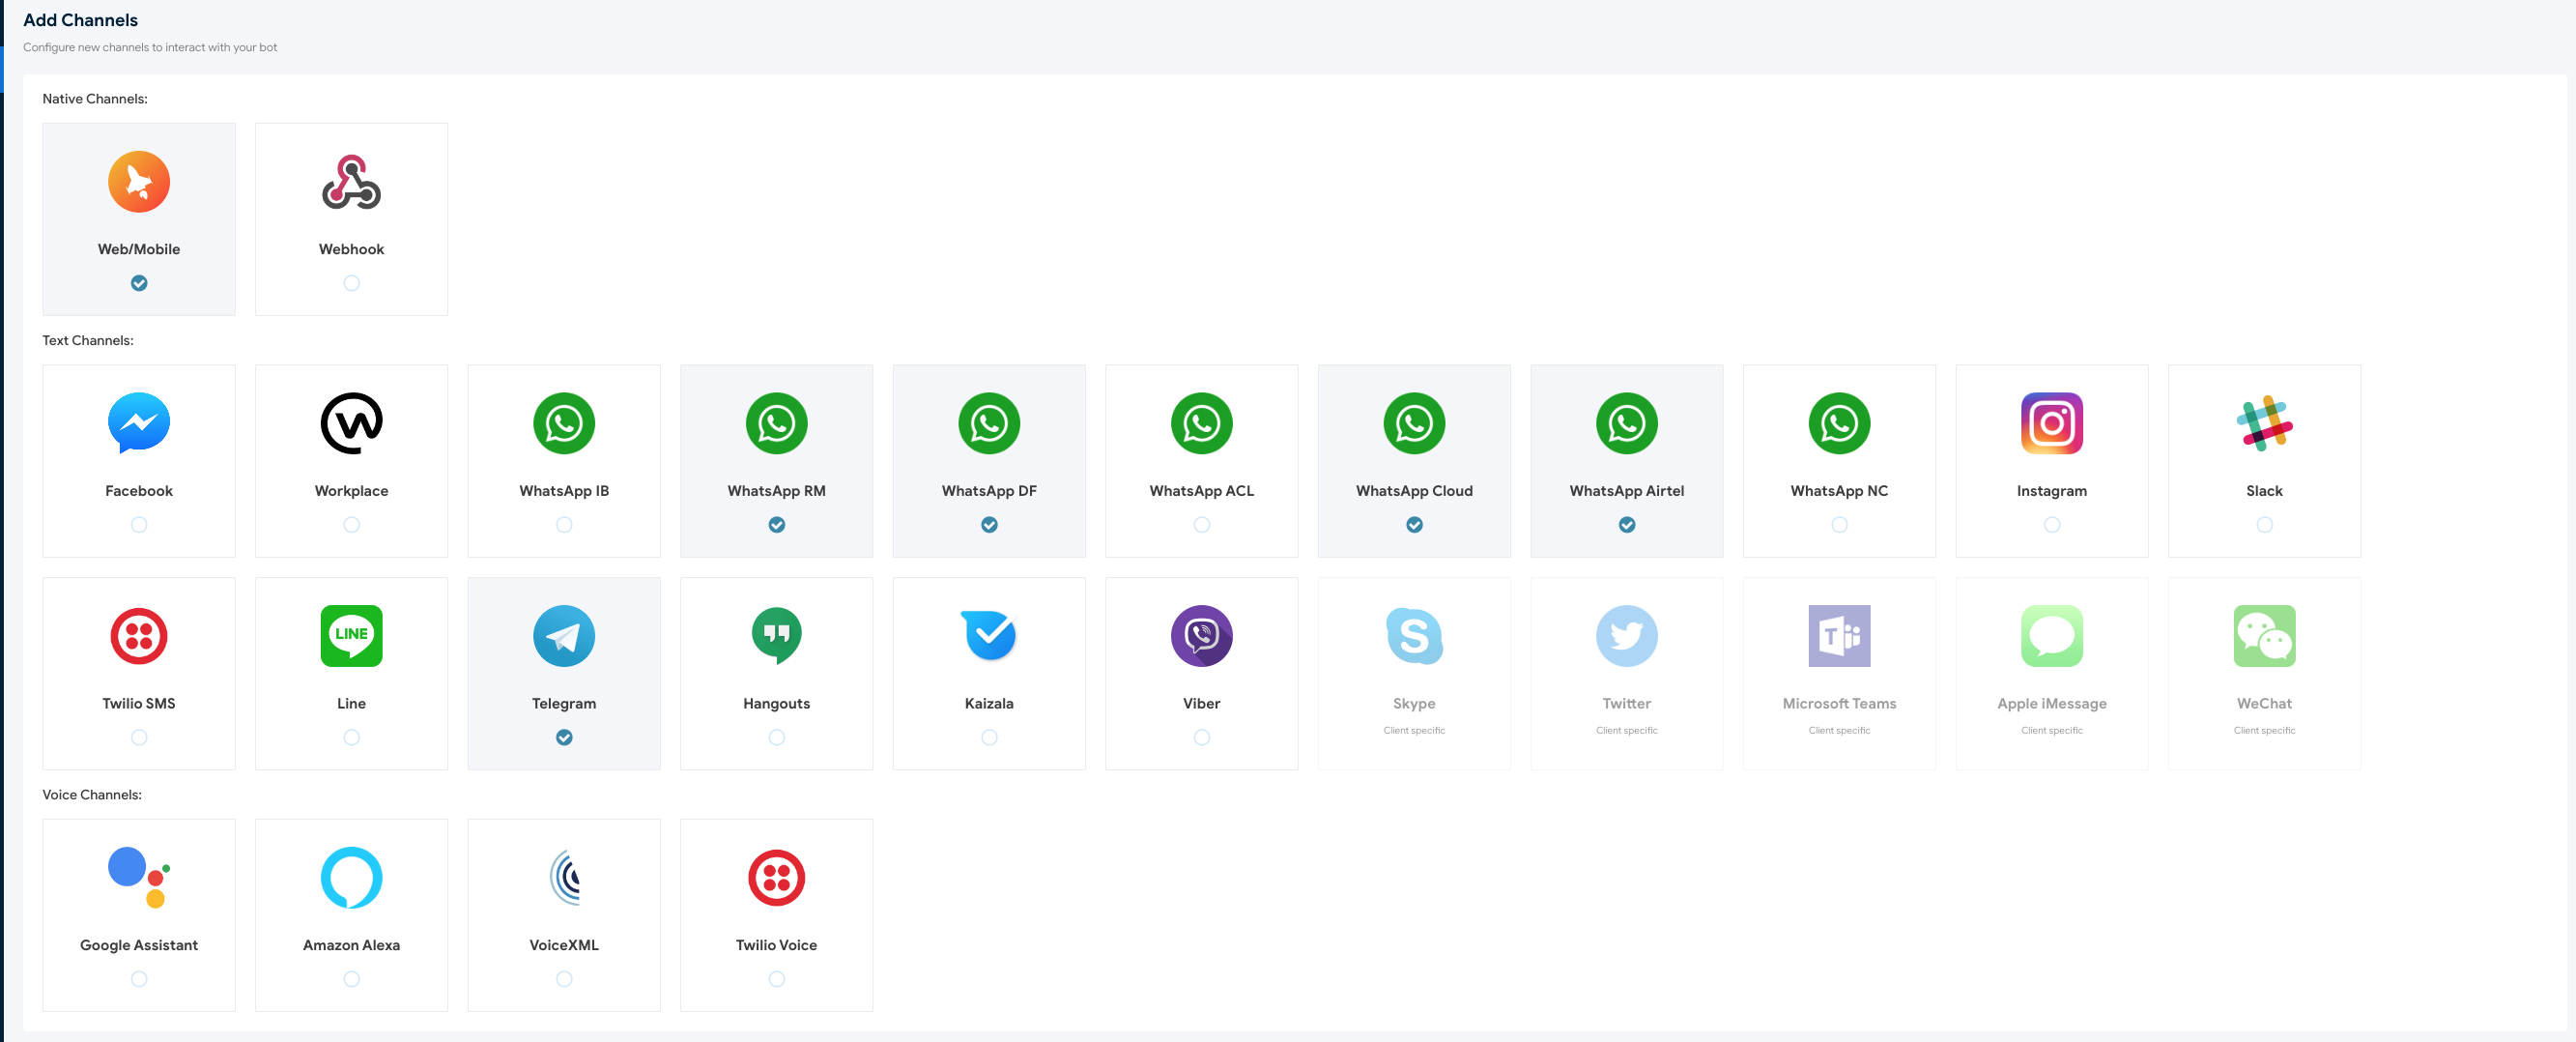Click the Kaizala channel icon

click(989, 635)
